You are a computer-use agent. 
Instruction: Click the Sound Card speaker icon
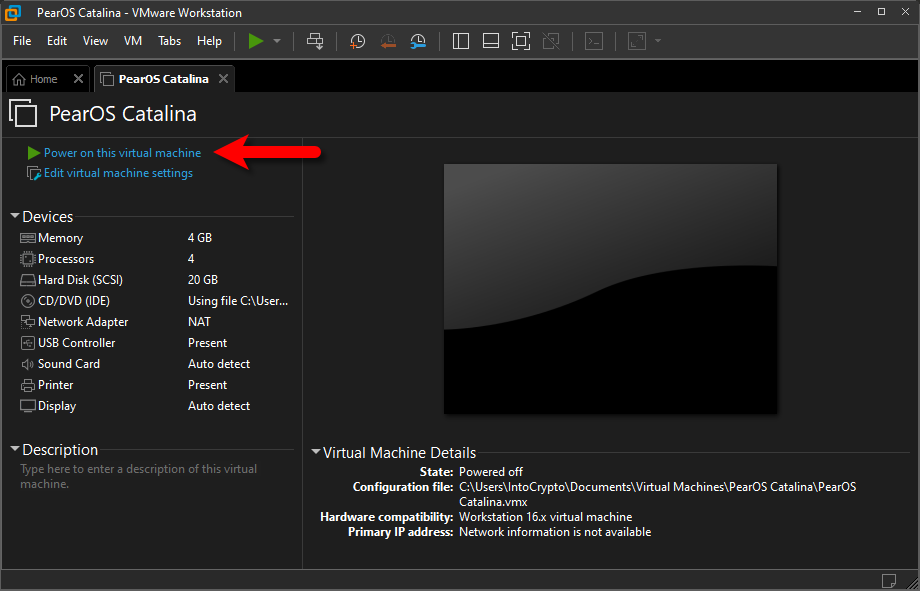pos(28,364)
